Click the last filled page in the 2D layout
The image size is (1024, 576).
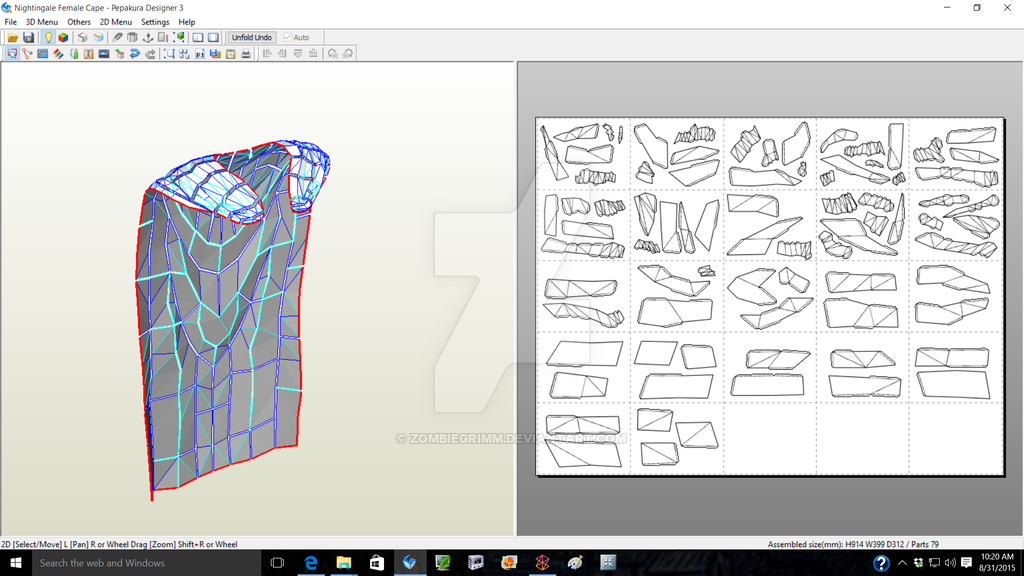pos(677,438)
